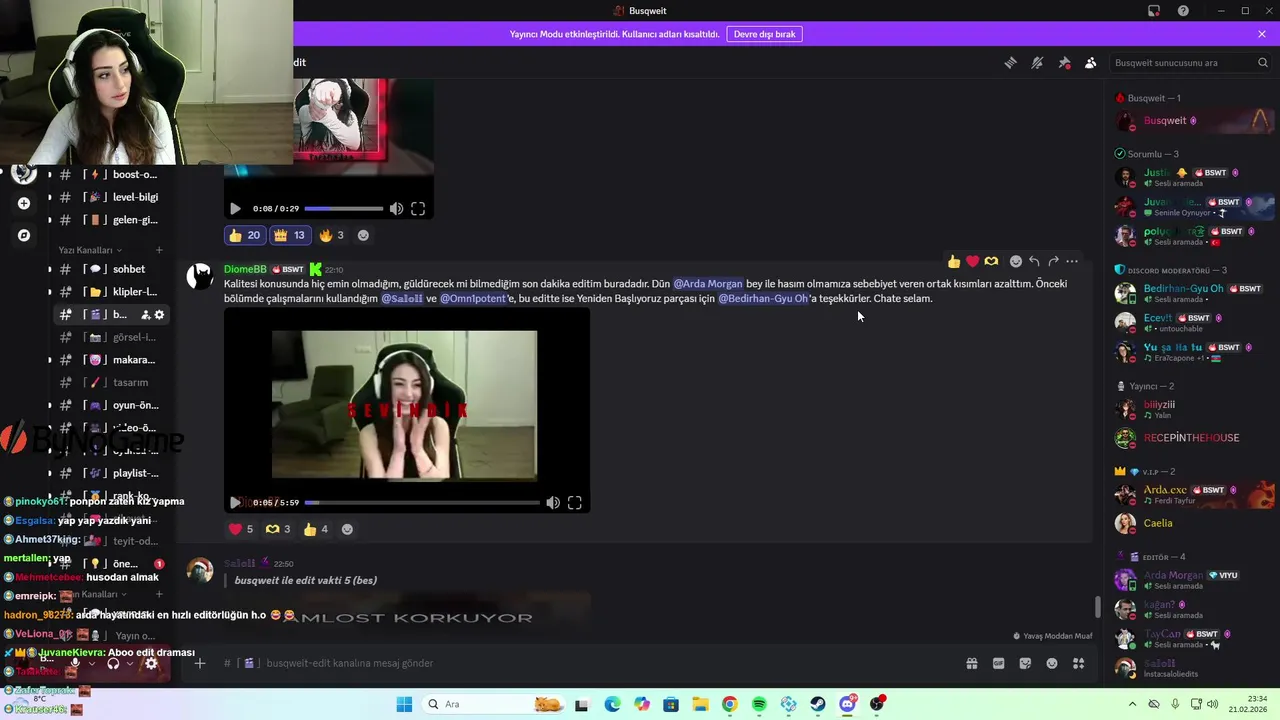Open emoji picker from message hover bar
Screen dimensions: 1280x720
(x=1016, y=261)
